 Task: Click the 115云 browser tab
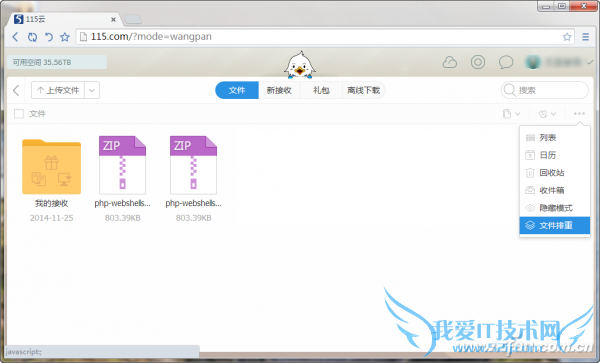coord(63,19)
